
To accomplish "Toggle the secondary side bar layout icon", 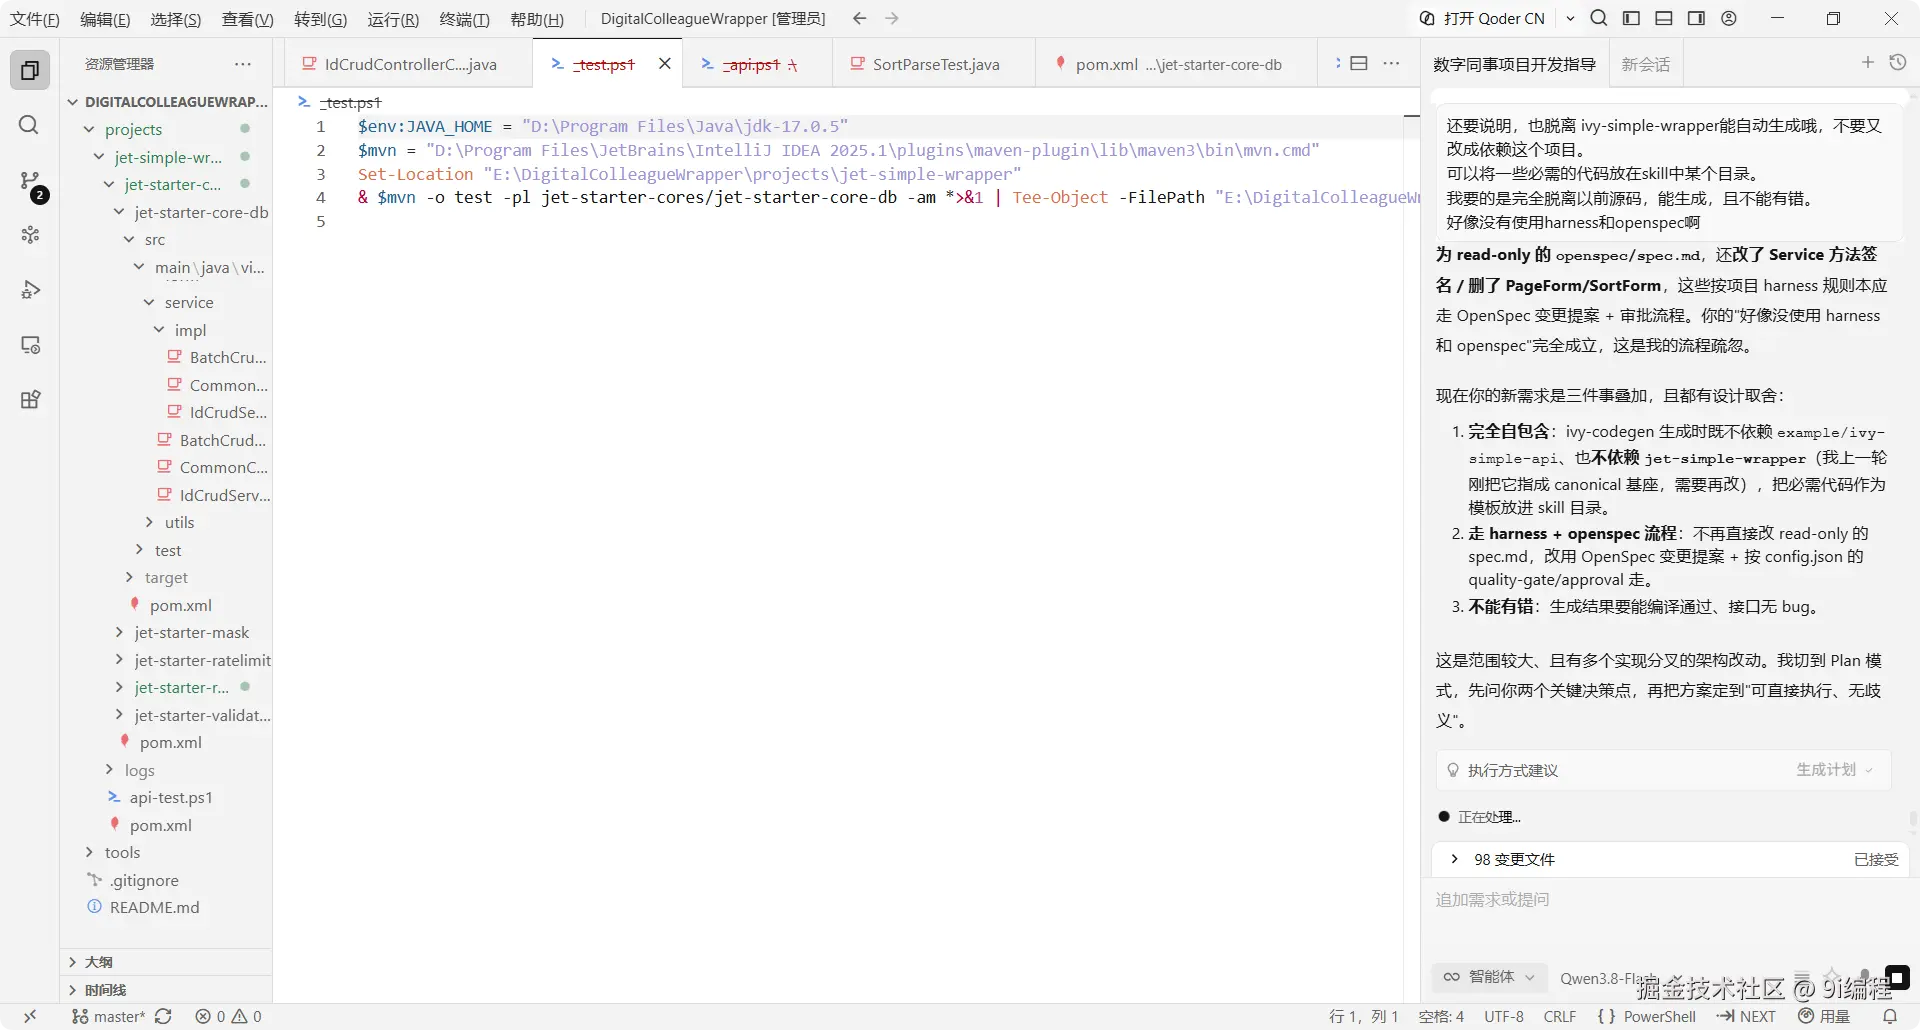I will point(1696,18).
